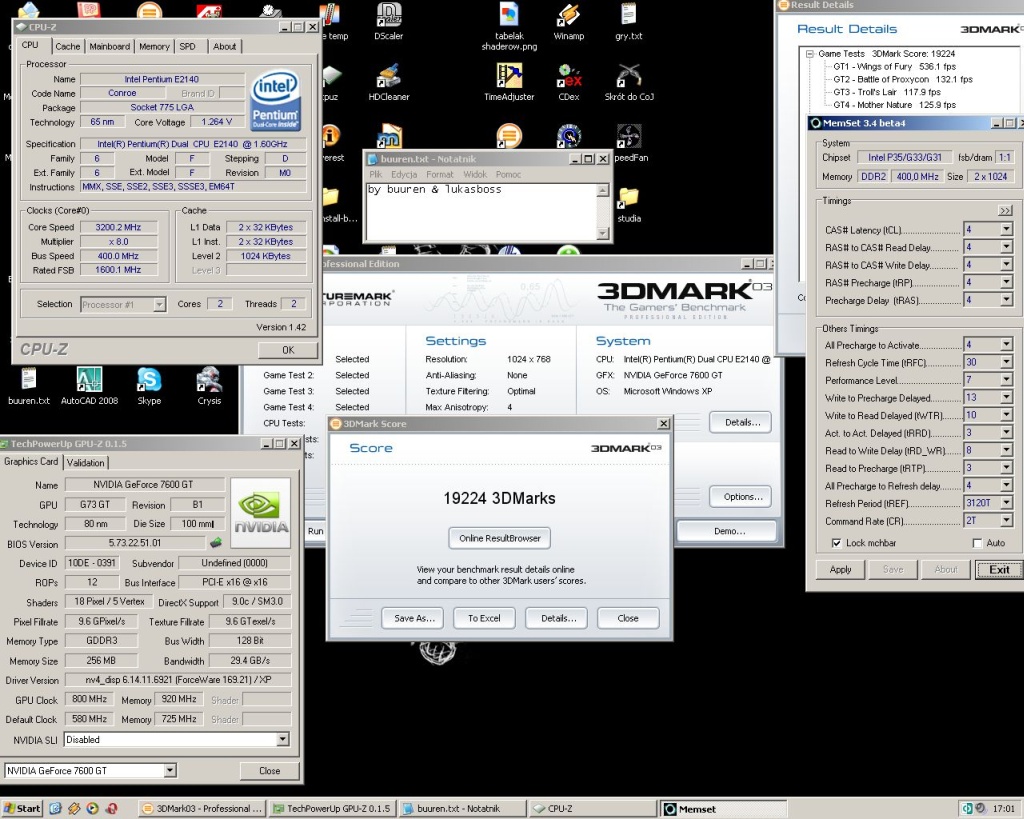The image size is (1024, 819).
Task: Open Refresh Cycle Time (tRFC) dropdown
Action: tap(1006, 362)
